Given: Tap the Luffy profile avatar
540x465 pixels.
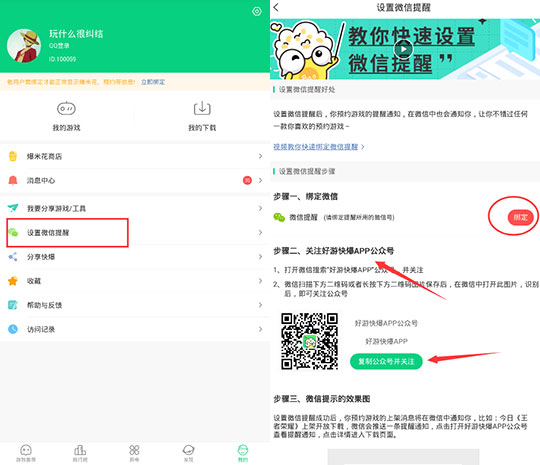Looking at the screenshot, I should coord(24,46).
